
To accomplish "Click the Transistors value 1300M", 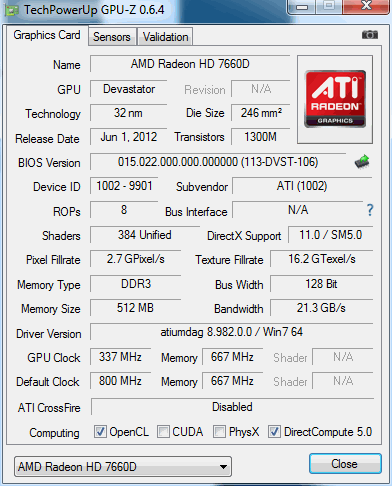I will click(x=261, y=137).
